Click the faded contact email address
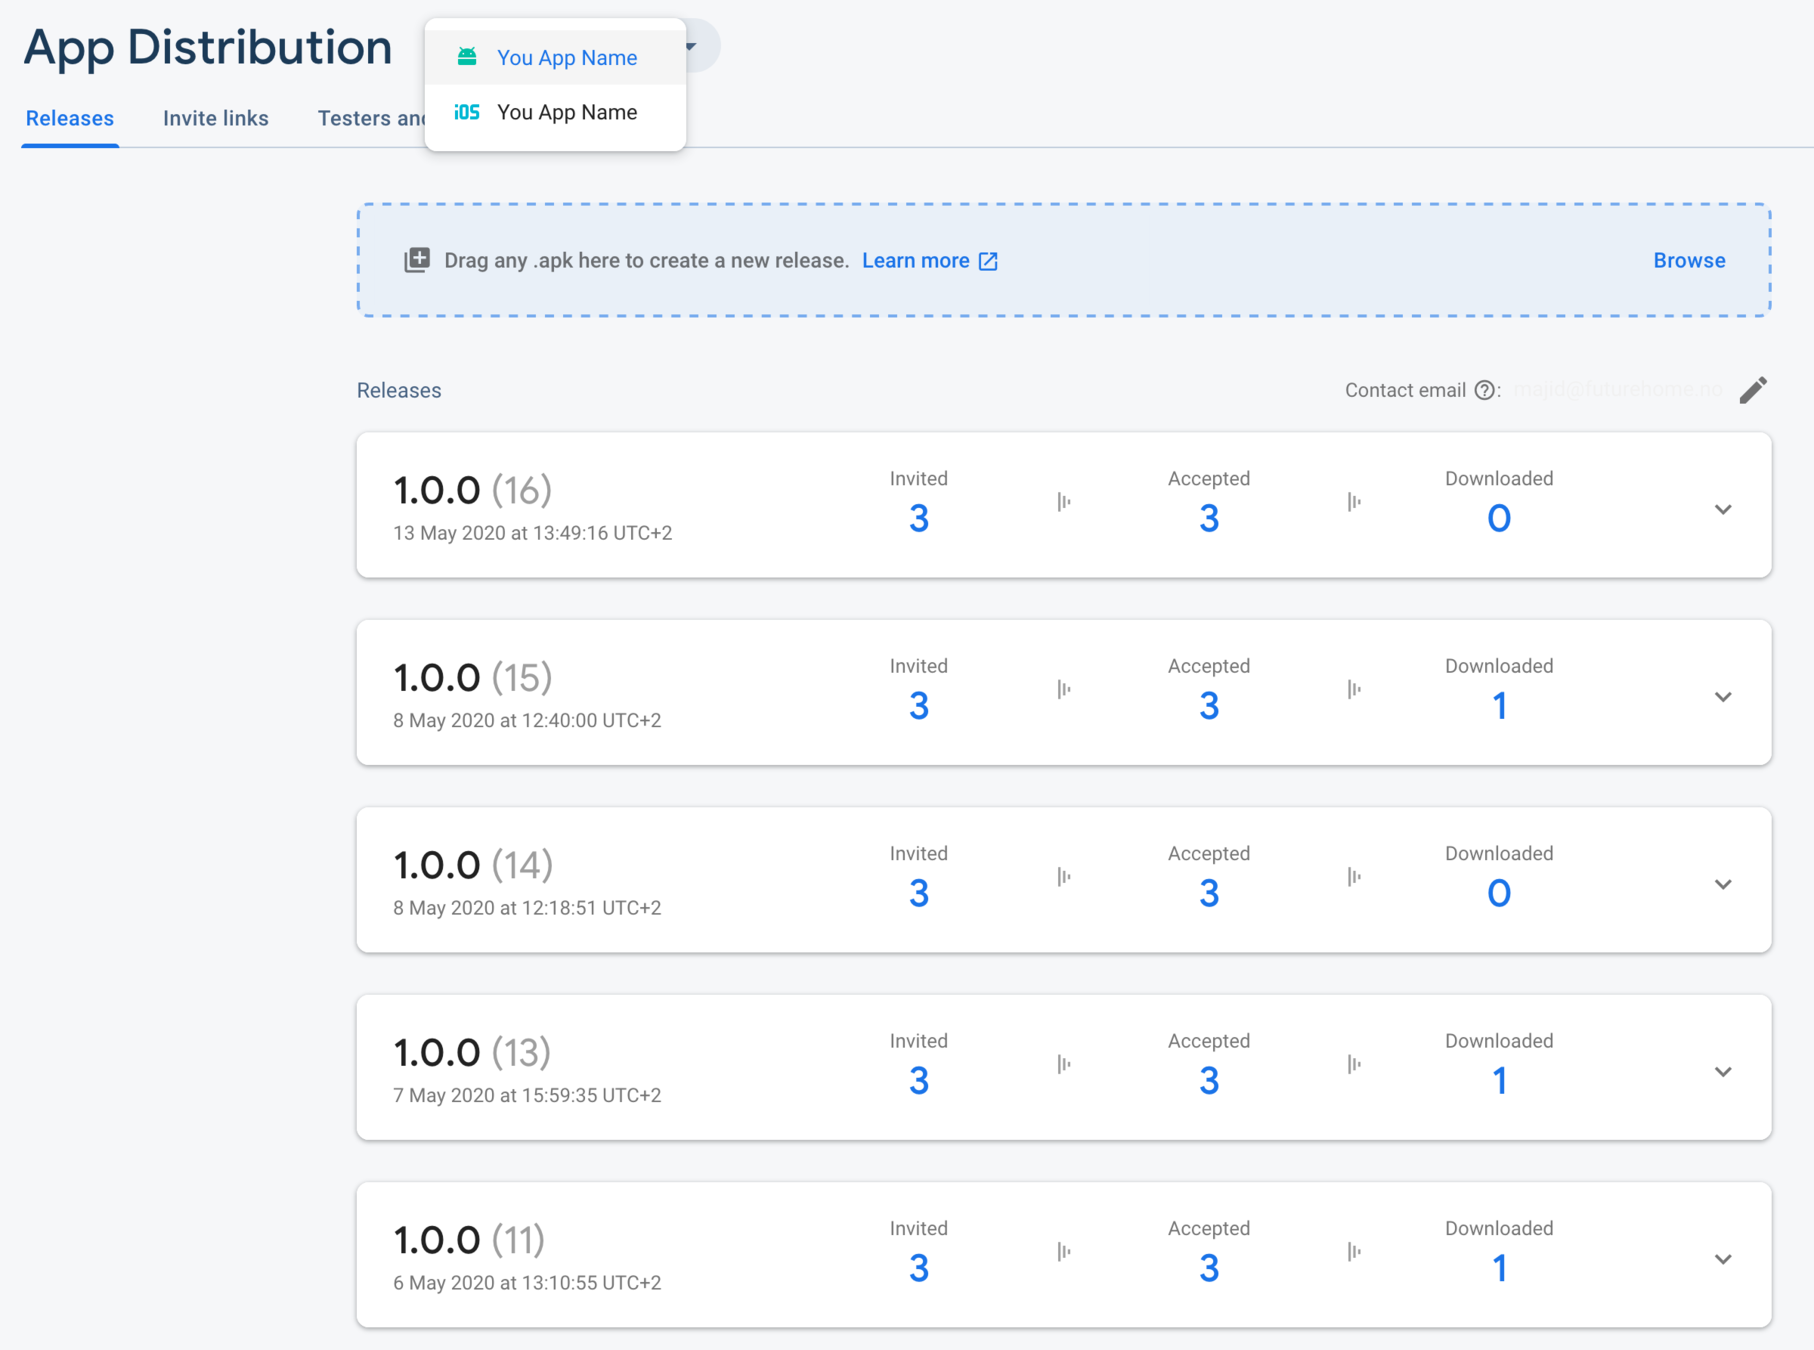This screenshot has height=1350, width=1814. click(1618, 390)
